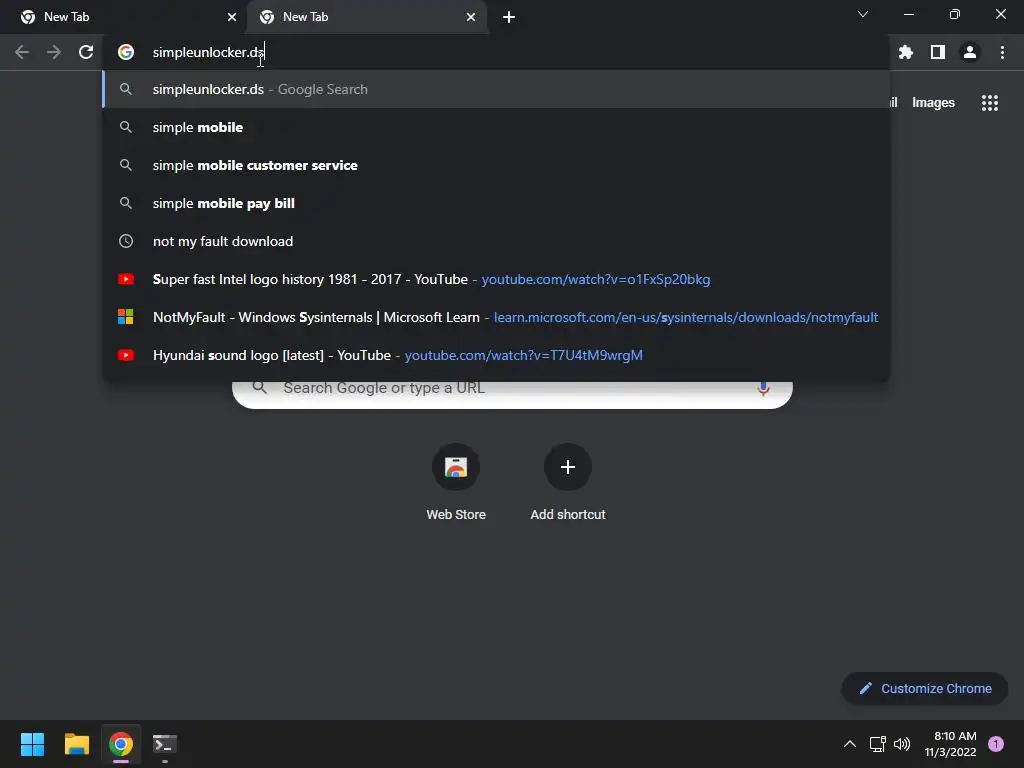Click the voice search microphone
The image size is (1024, 768).
763,389
